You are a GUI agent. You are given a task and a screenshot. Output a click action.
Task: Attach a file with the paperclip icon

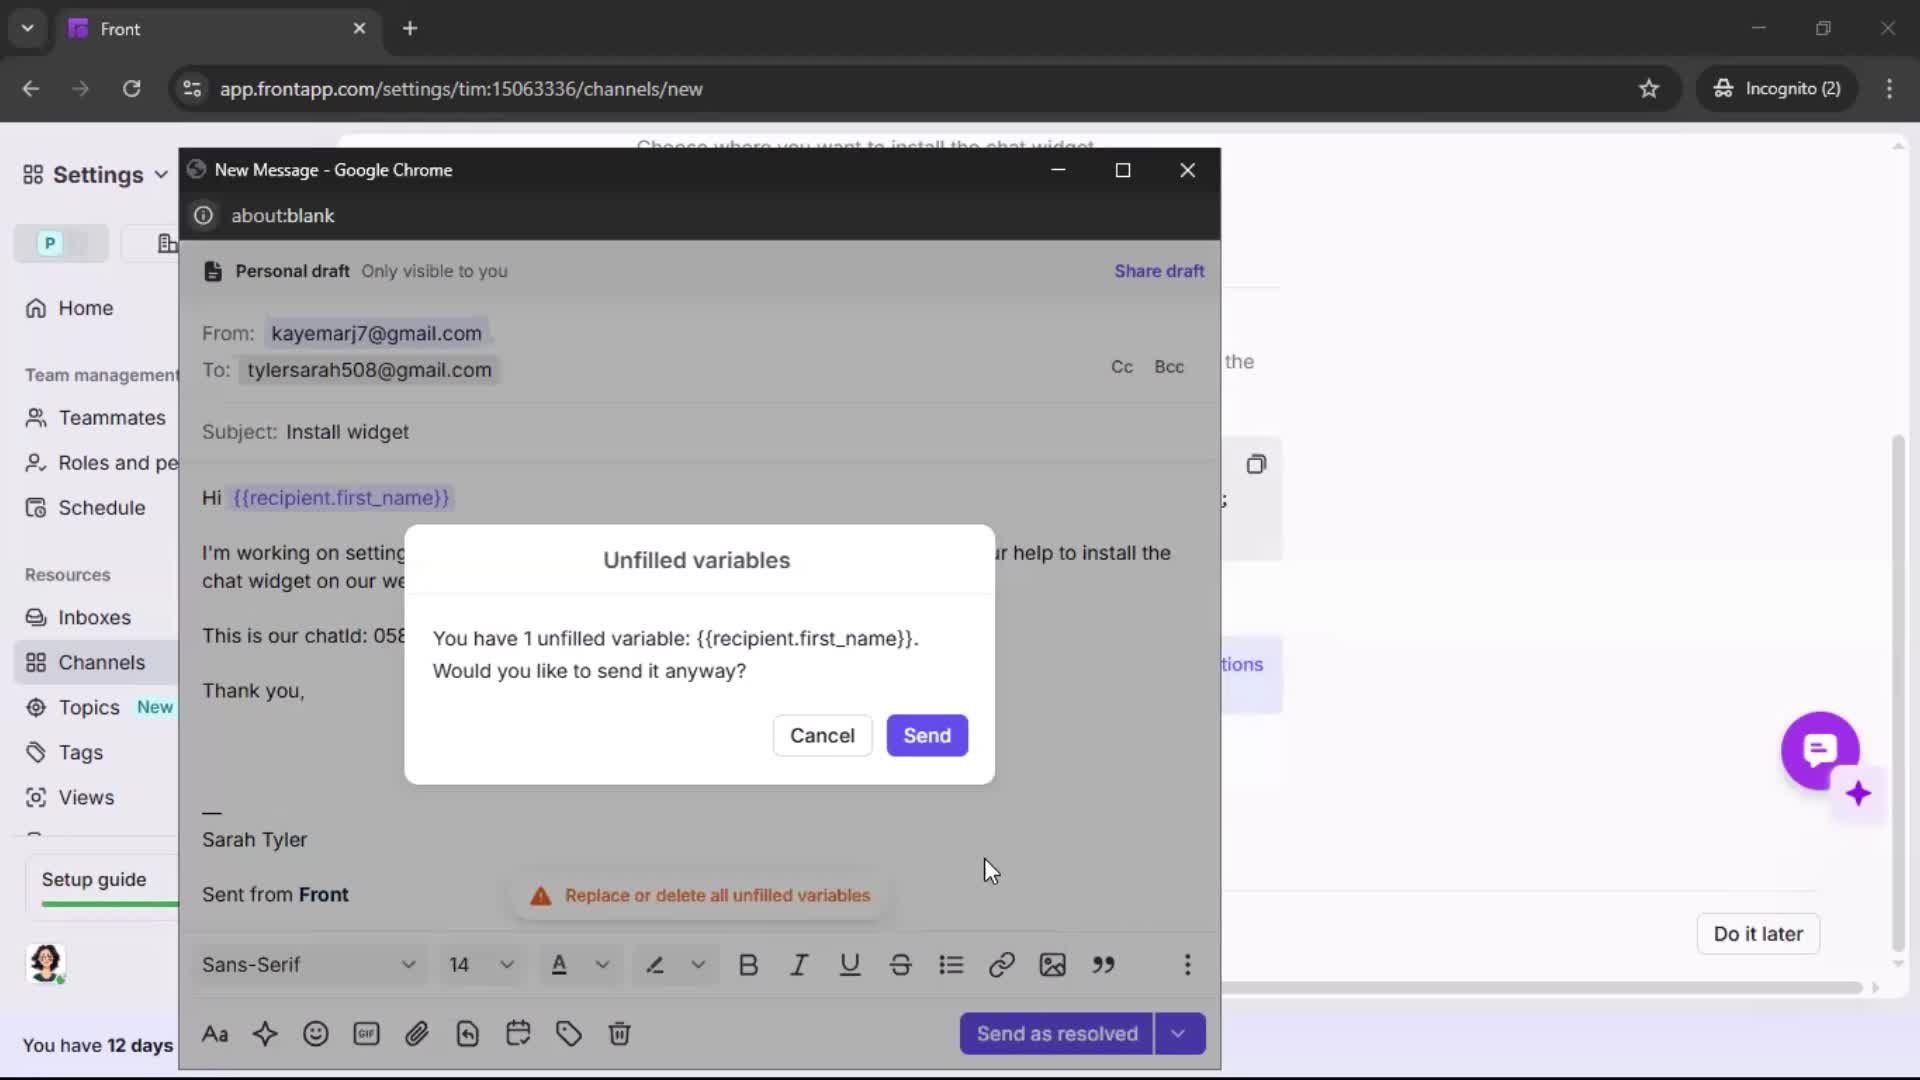click(x=417, y=1033)
